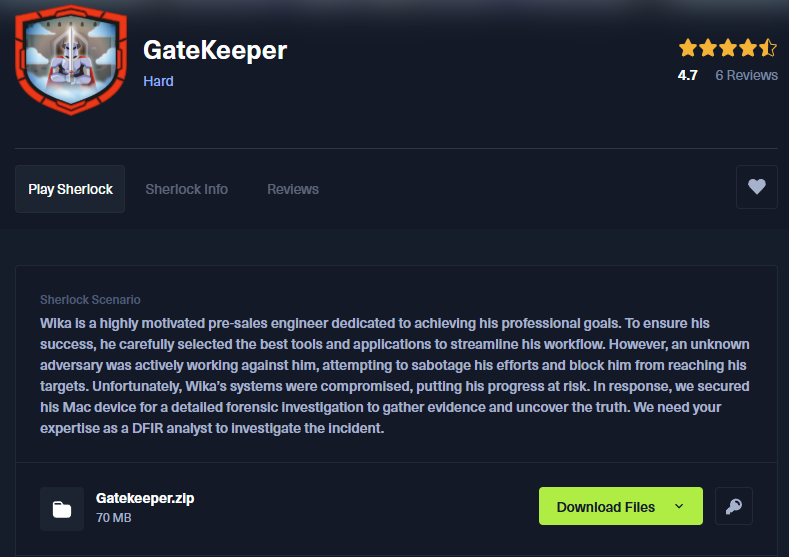Click the key icon for zip password
Image resolution: width=789 pixels, height=557 pixels.
[733, 507]
